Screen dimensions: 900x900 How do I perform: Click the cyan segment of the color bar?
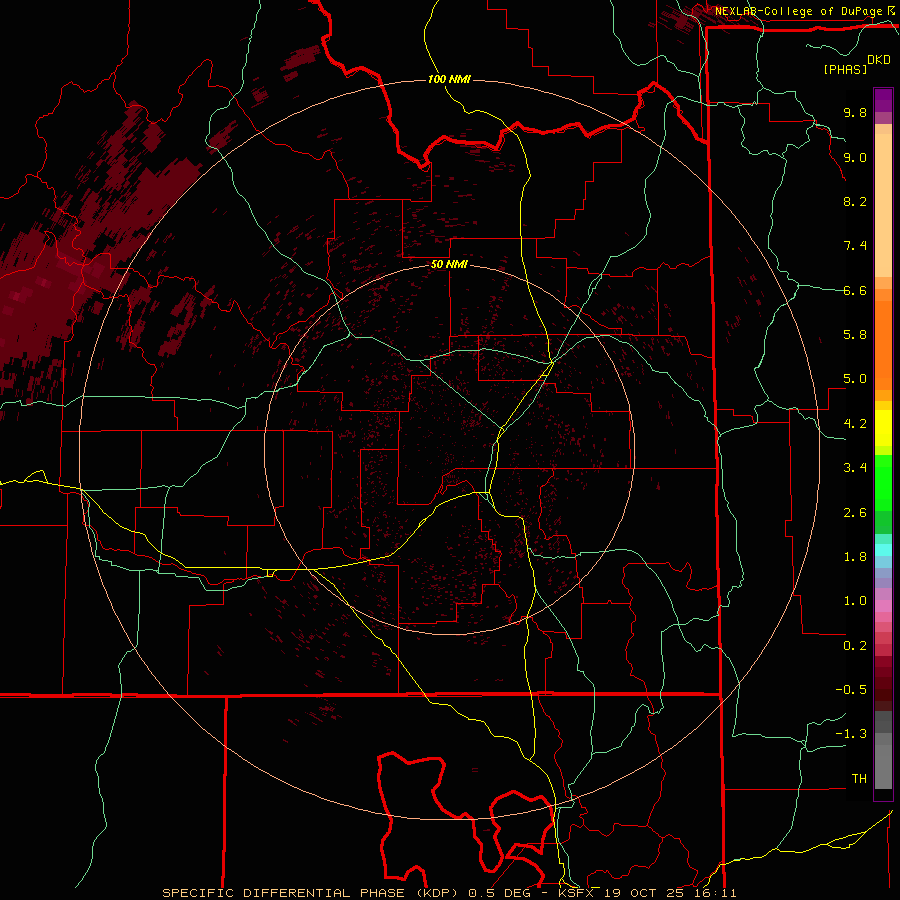coord(883,550)
